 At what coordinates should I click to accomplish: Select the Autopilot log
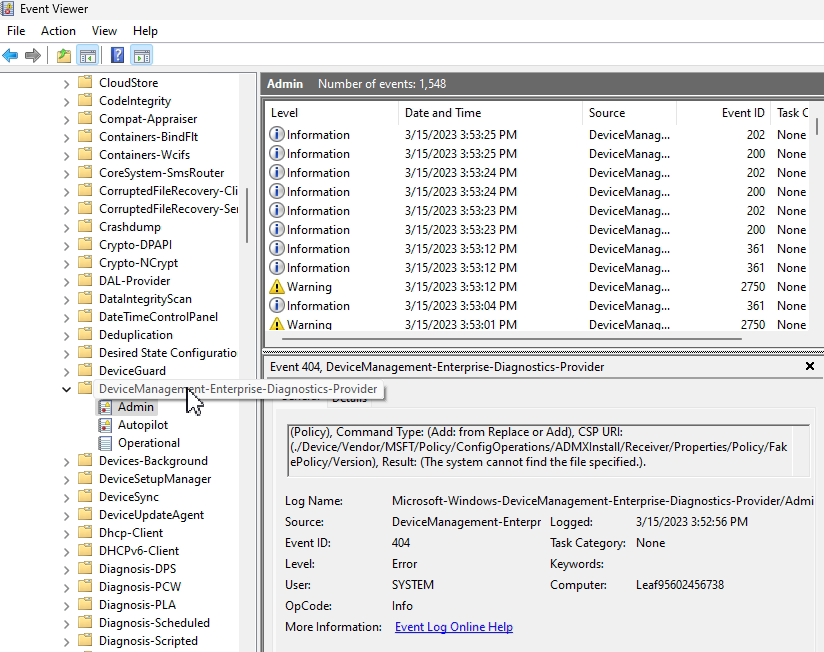[x=143, y=425]
